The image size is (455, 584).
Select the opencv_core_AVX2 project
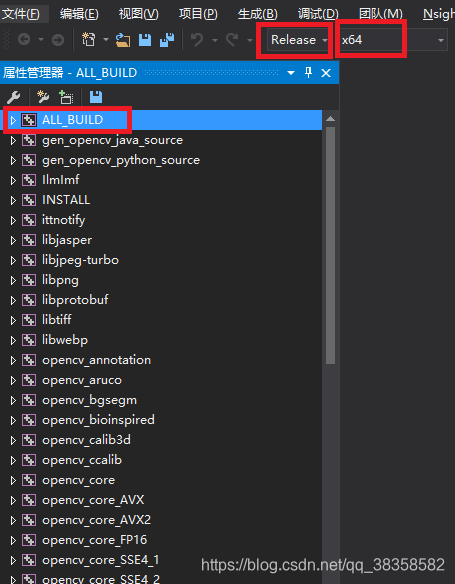96,520
